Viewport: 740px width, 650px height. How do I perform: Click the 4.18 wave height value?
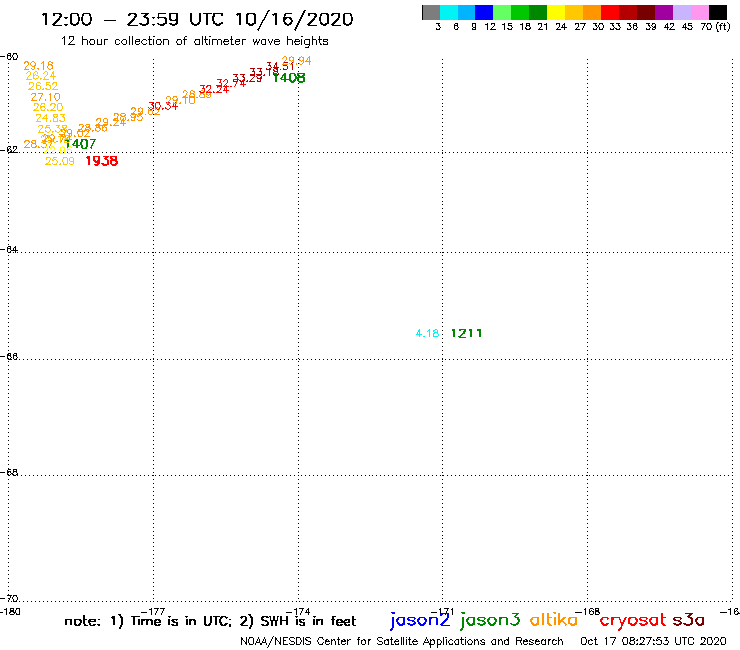click(427, 333)
